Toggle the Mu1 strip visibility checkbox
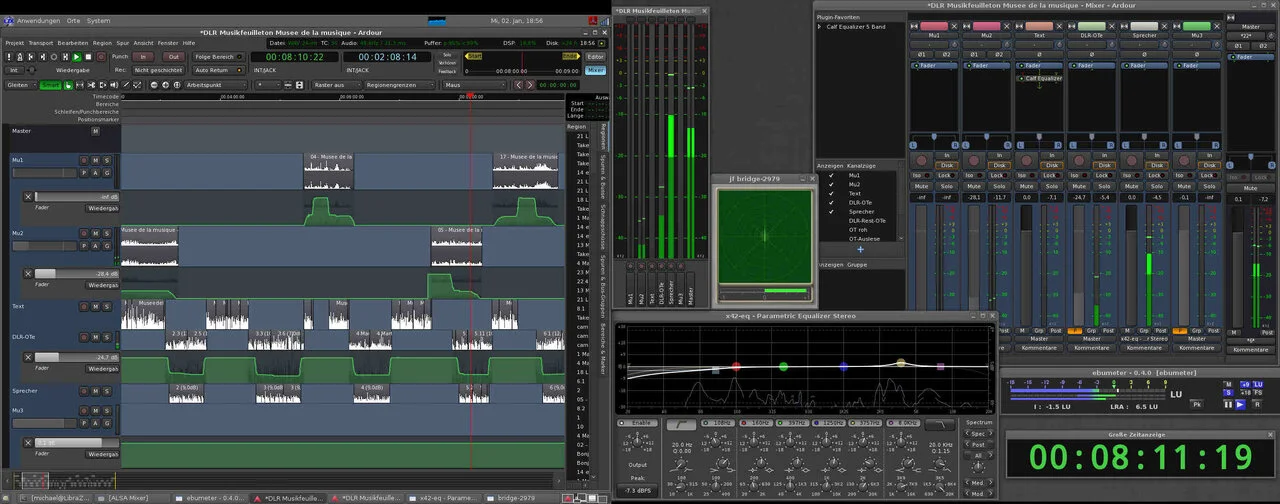This screenshot has height=504, width=1280. click(831, 175)
